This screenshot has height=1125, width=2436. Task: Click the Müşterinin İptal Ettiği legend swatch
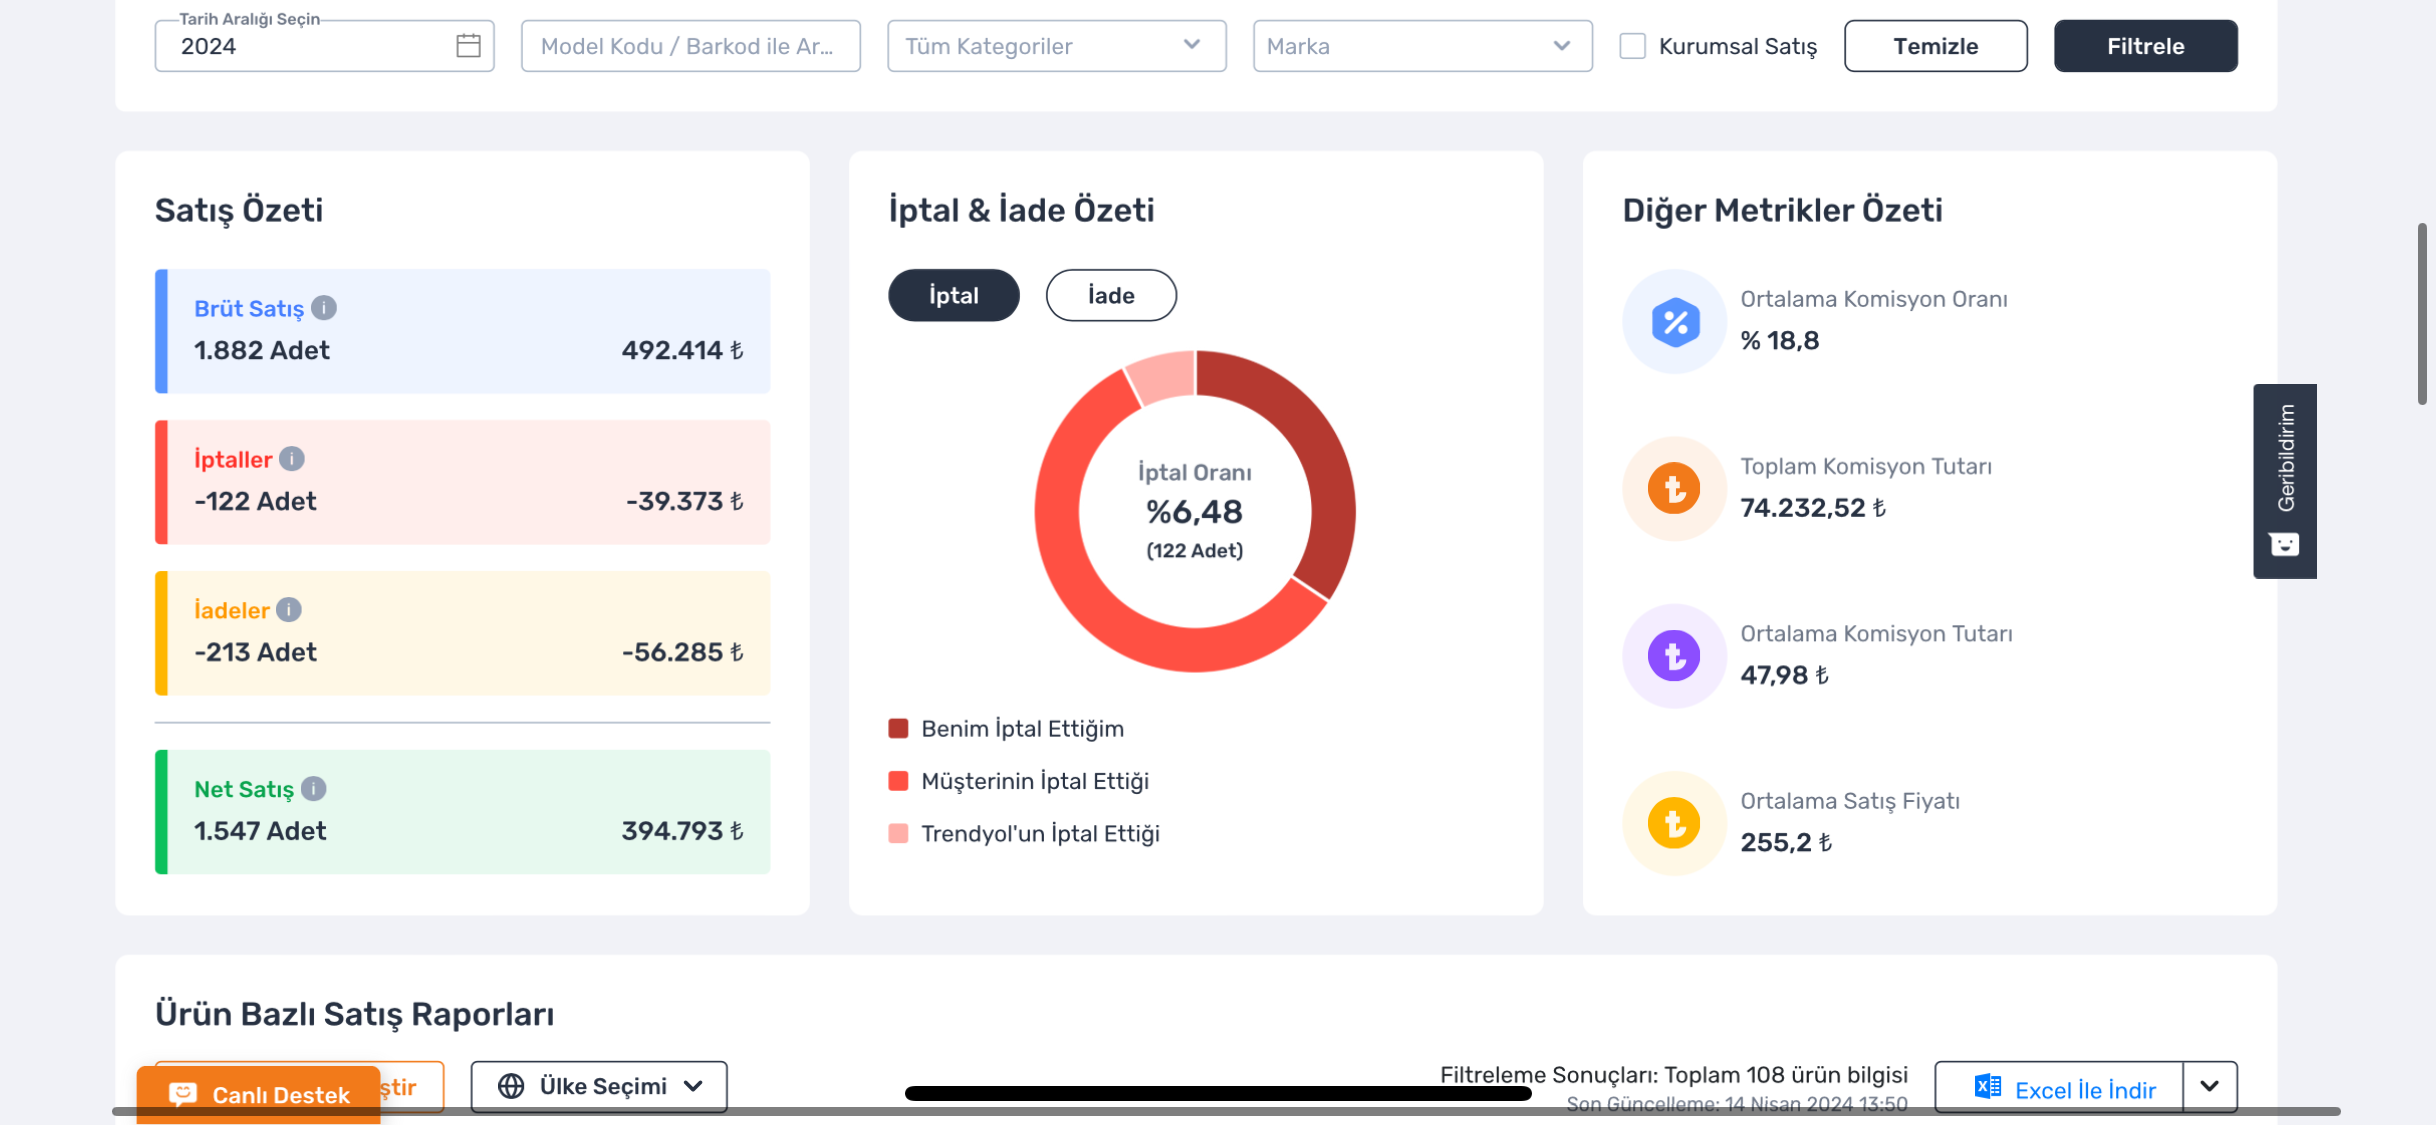898,781
